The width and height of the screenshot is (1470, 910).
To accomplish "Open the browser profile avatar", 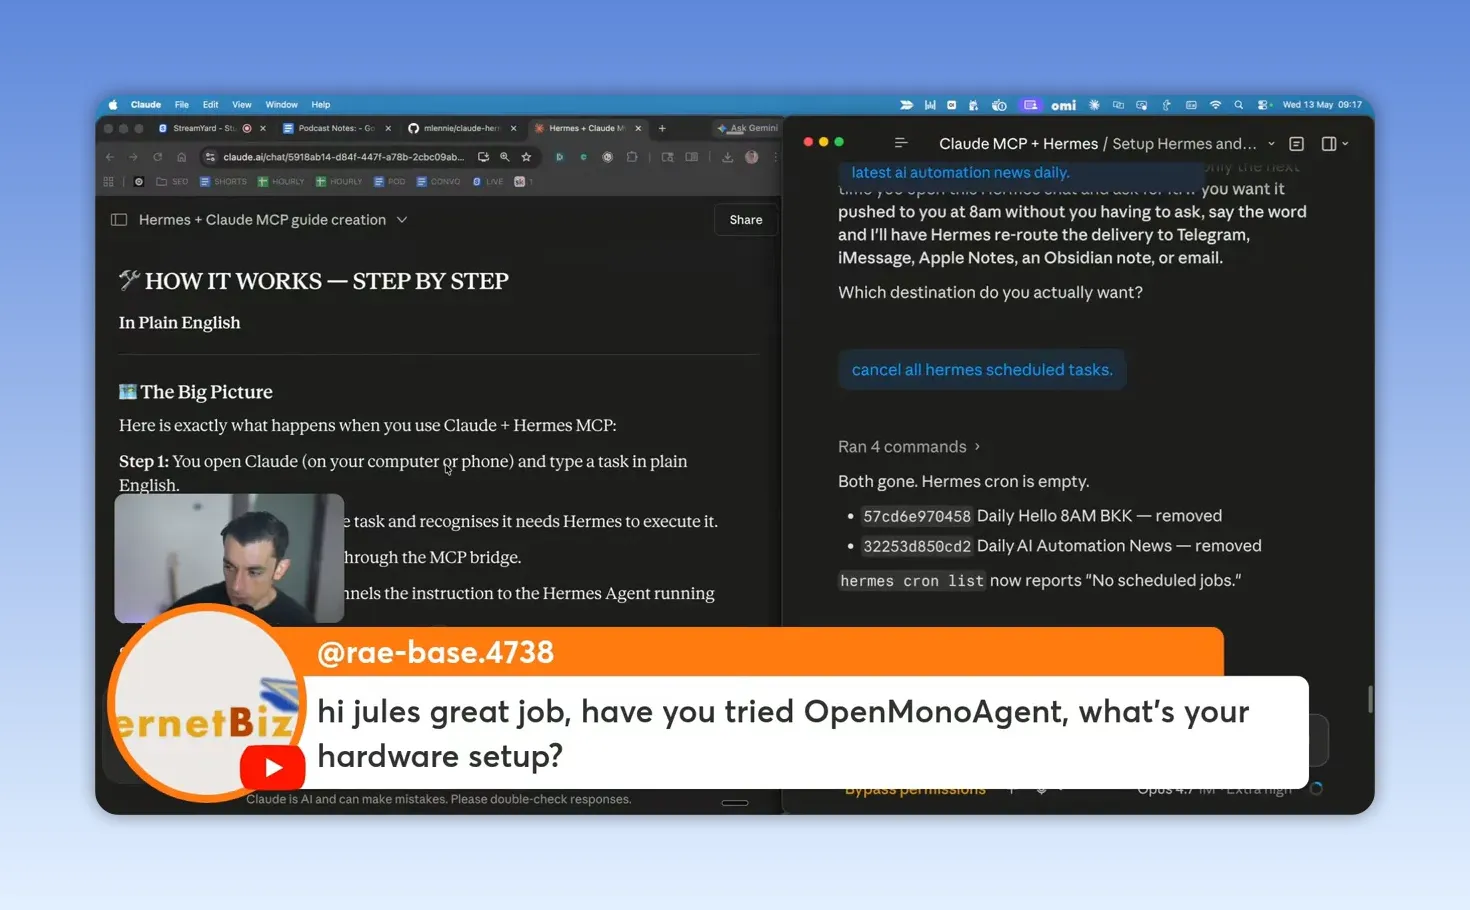I will coord(751,157).
